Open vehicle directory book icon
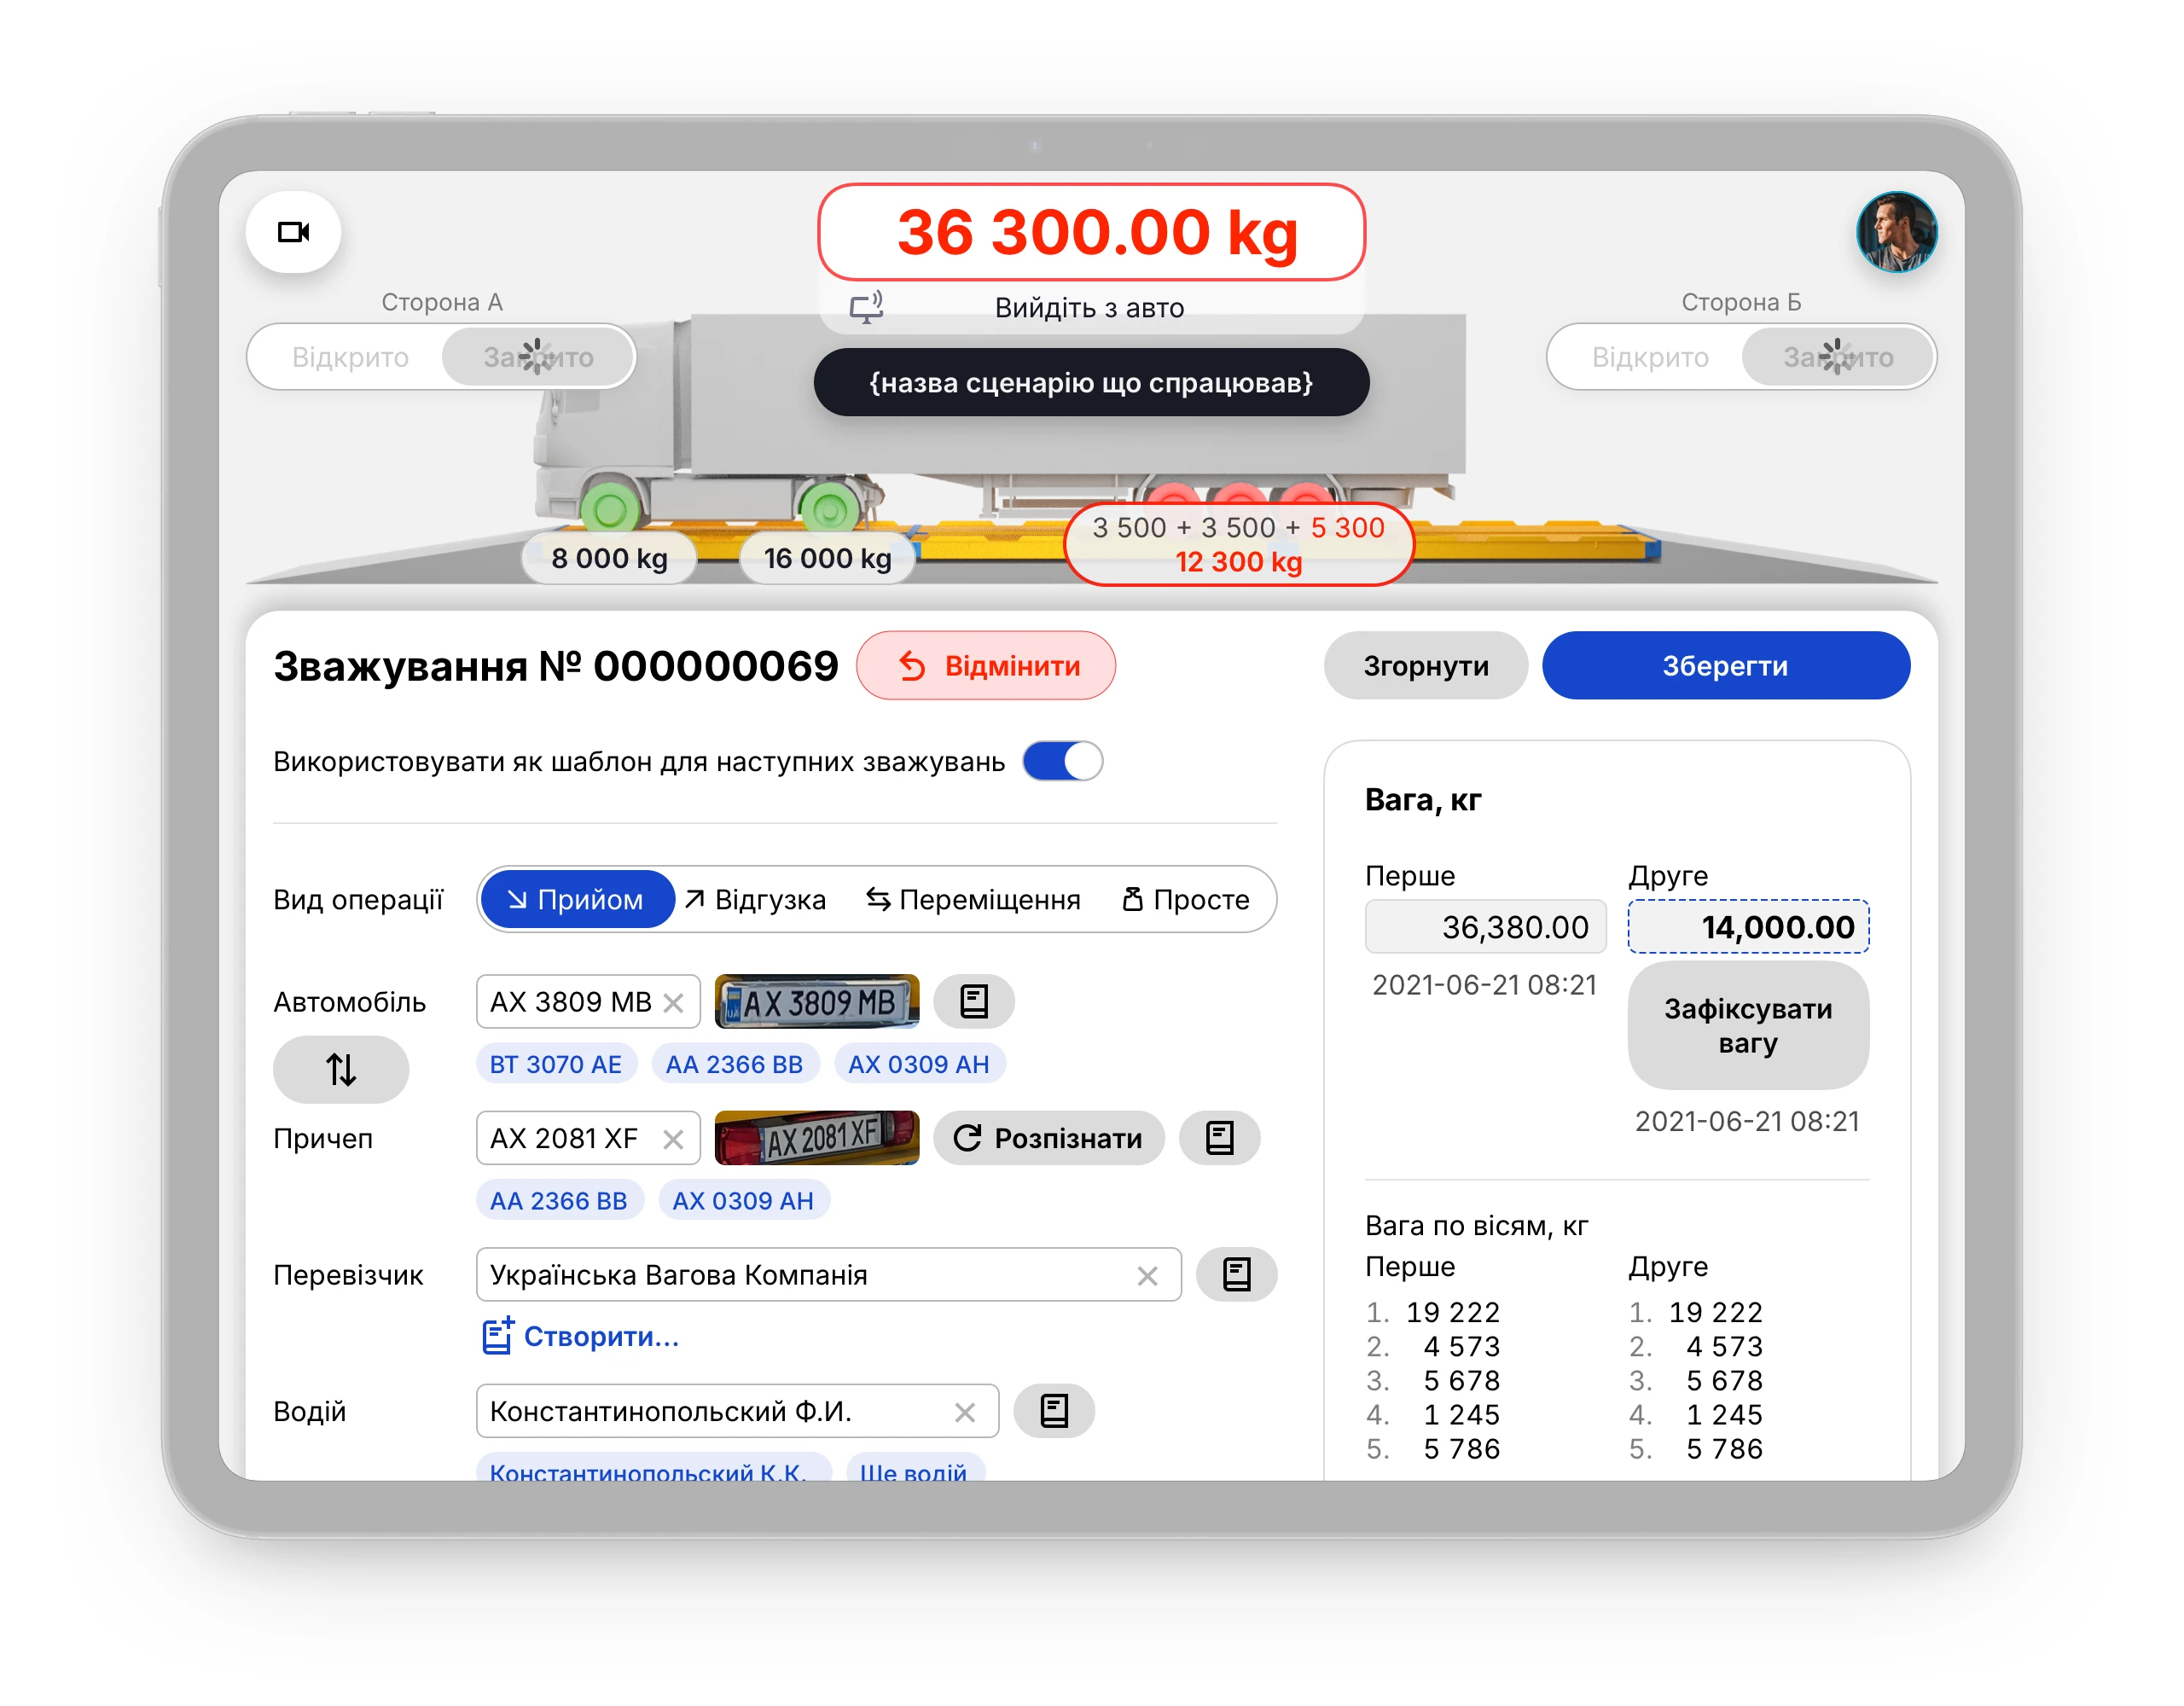 [x=973, y=1001]
